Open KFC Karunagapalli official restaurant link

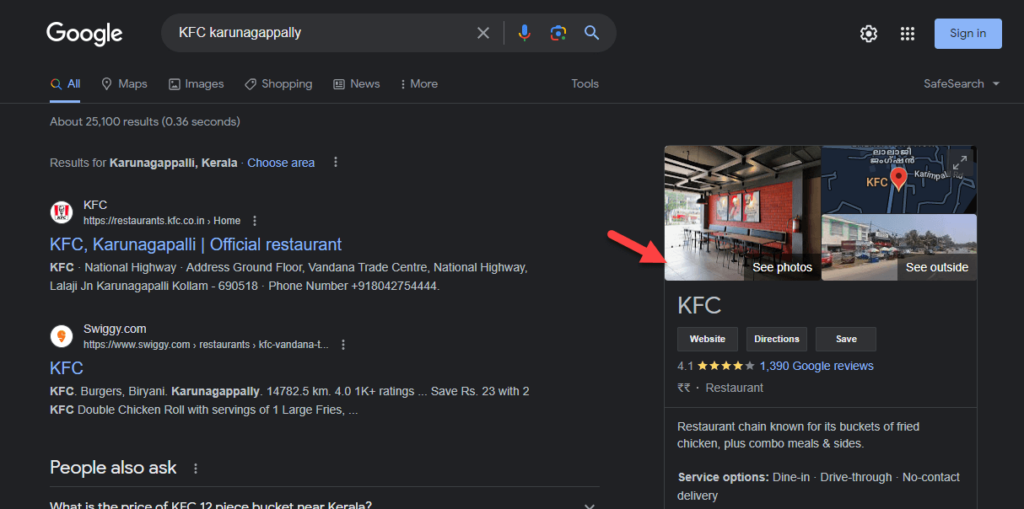[x=195, y=244]
